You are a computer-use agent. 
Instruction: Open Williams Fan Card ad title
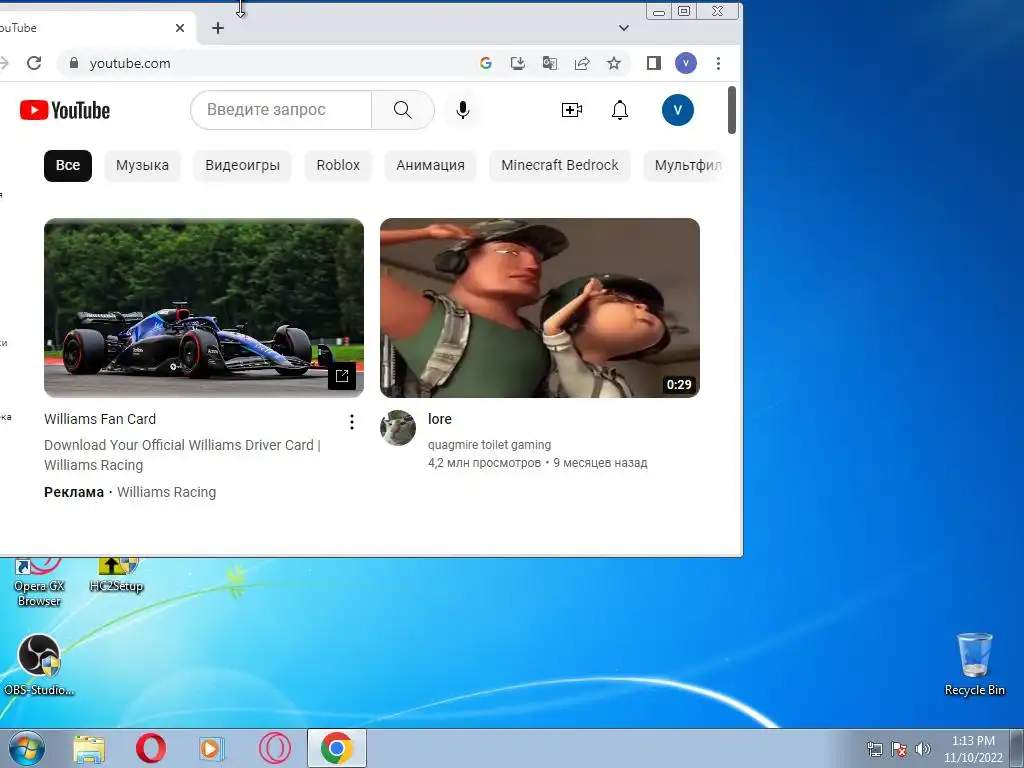pyautogui.click(x=100, y=419)
